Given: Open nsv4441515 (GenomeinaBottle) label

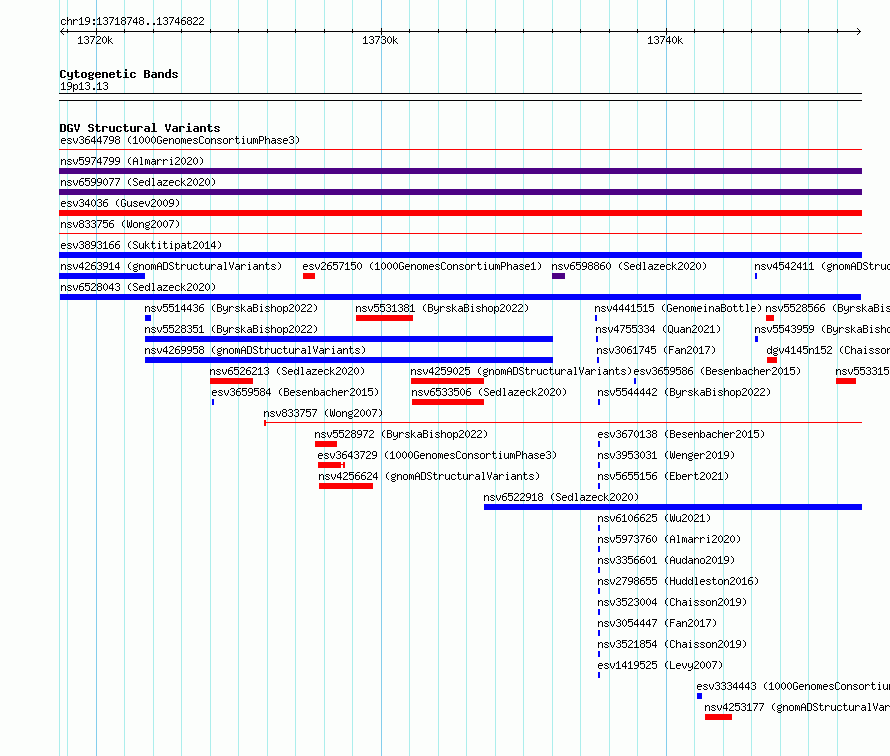Looking at the screenshot, I should [x=678, y=308].
